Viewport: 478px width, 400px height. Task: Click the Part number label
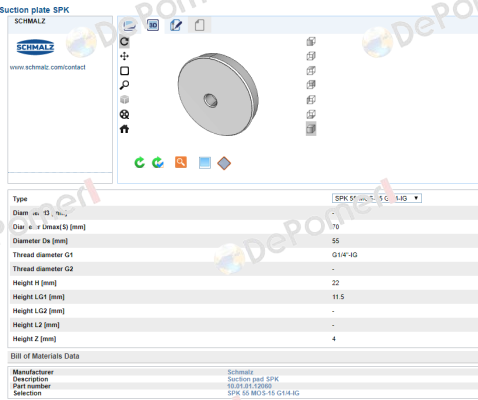point(32,386)
